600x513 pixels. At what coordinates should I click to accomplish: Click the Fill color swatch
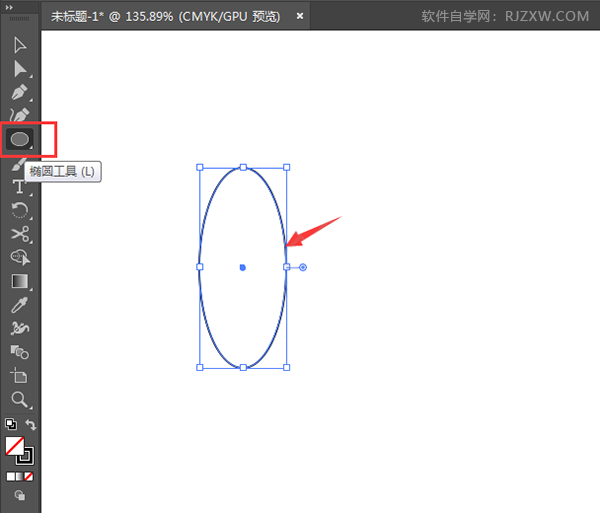coord(15,446)
